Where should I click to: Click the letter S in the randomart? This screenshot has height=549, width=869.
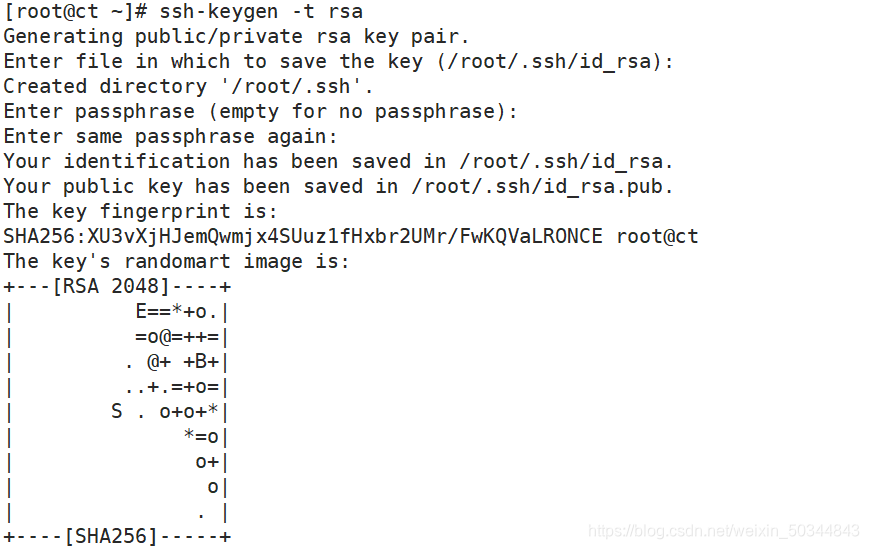[x=116, y=411]
